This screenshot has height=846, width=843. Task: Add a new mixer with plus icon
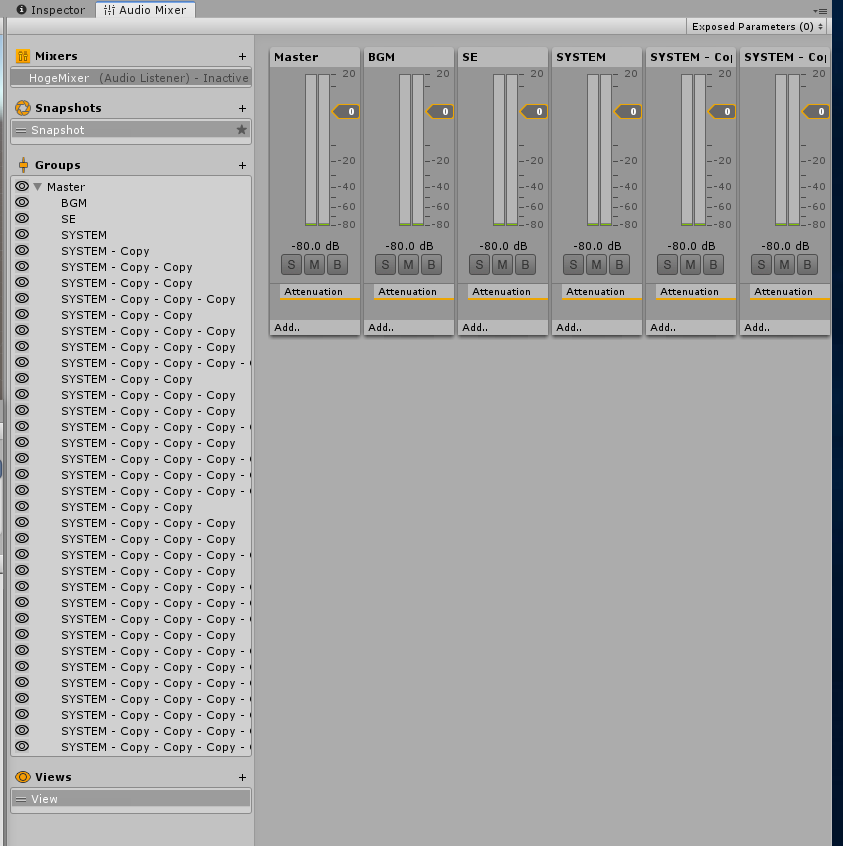(x=242, y=56)
